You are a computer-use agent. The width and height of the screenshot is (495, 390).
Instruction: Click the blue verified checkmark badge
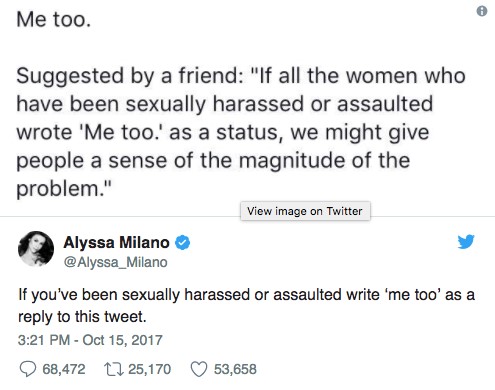click(183, 243)
